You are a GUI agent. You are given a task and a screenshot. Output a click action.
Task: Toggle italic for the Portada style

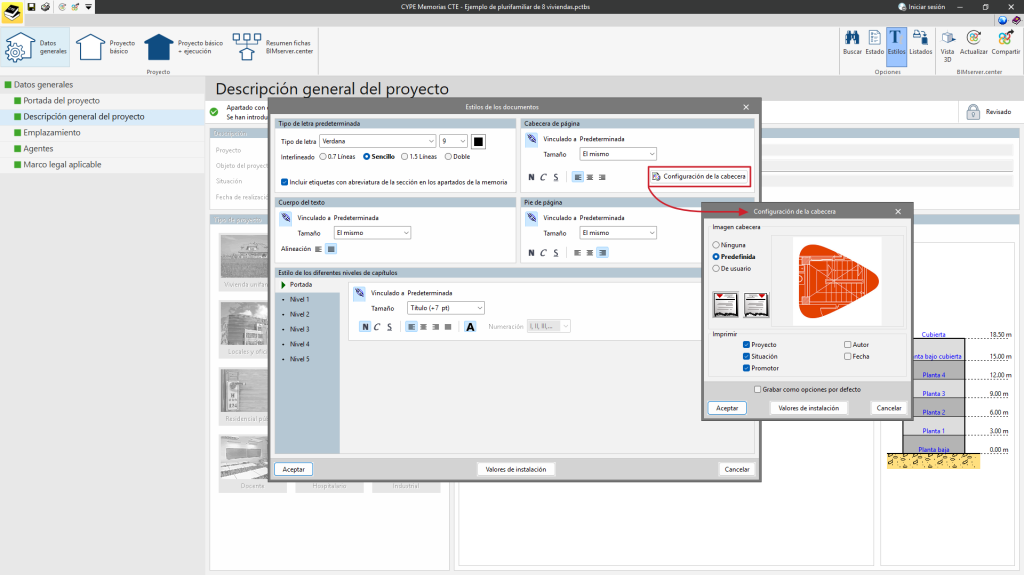click(377, 327)
